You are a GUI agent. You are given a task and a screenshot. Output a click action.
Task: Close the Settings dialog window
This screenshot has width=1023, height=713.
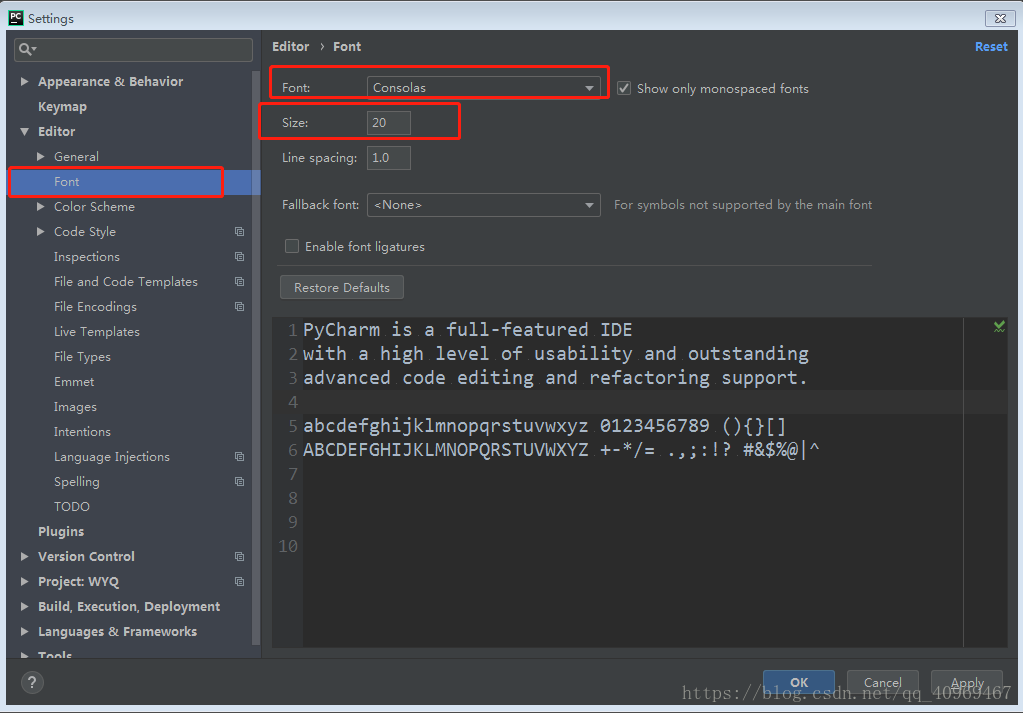(1000, 18)
